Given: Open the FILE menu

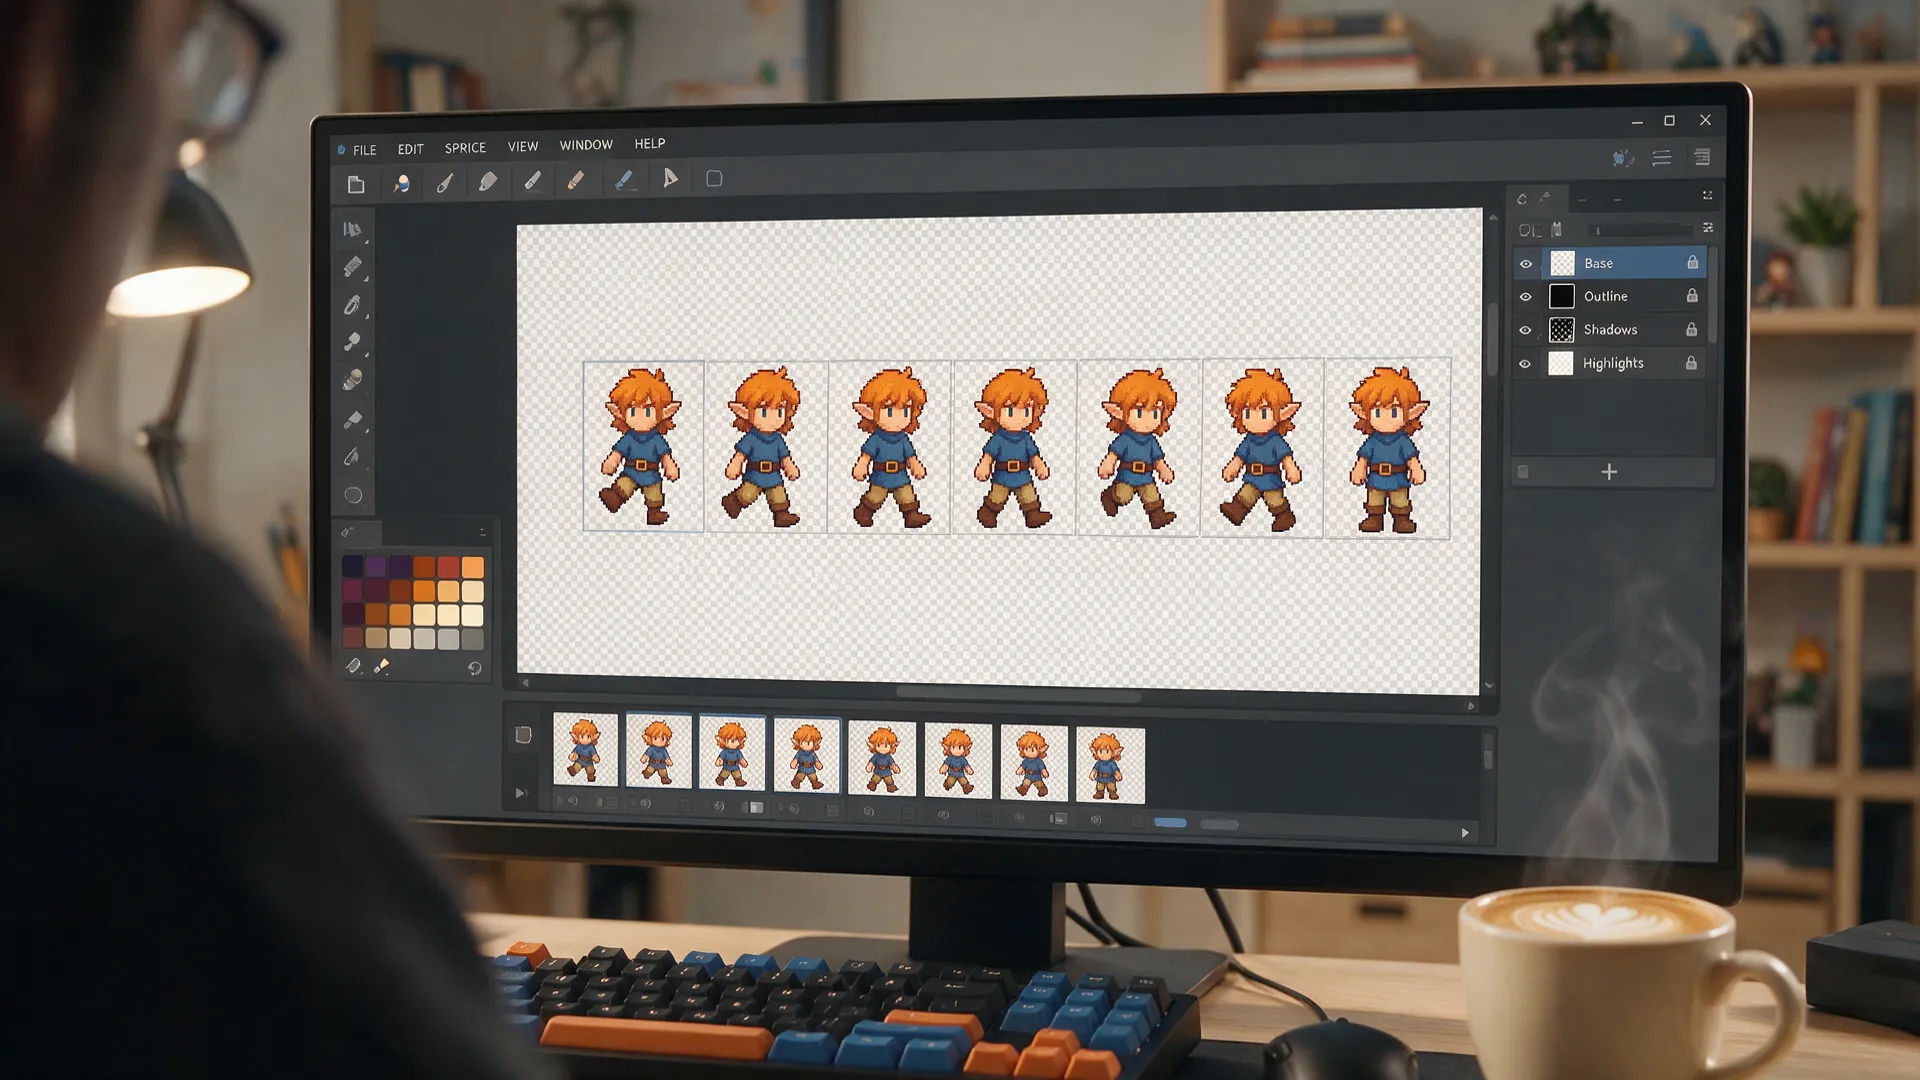Looking at the screenshot, I should (365, 150).
